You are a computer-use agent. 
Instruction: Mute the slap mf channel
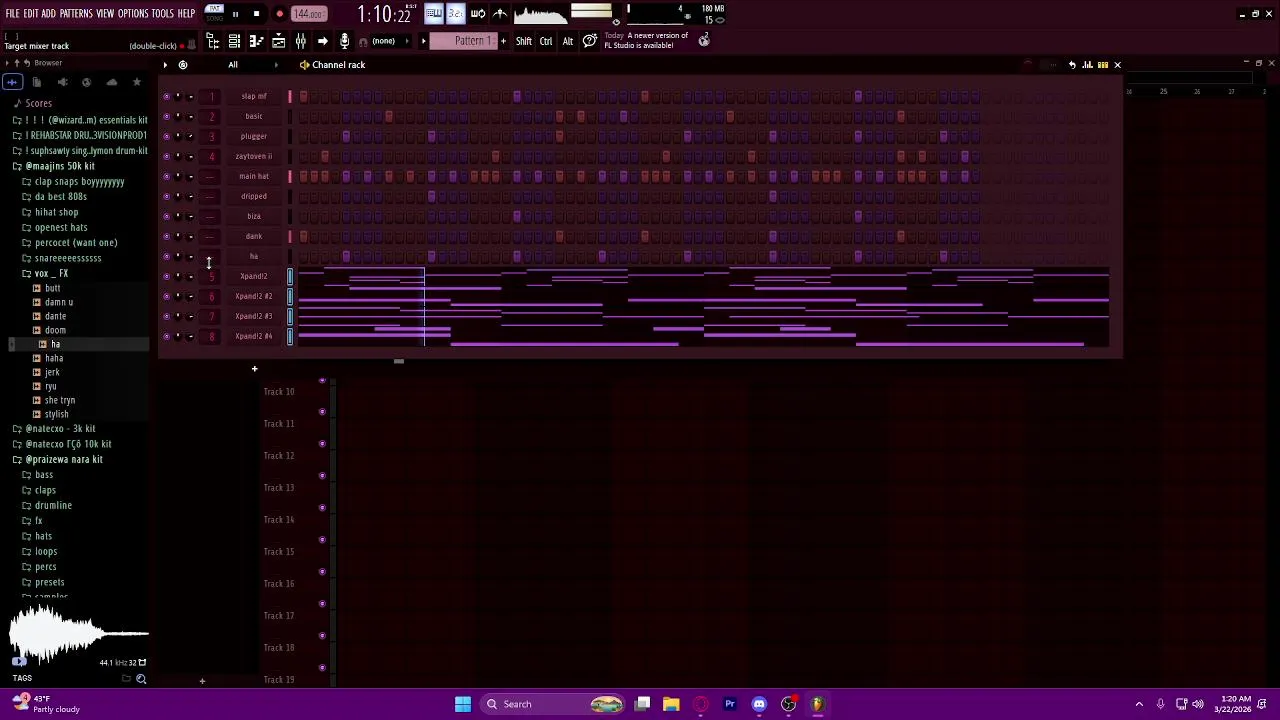(x=166, y=97)
